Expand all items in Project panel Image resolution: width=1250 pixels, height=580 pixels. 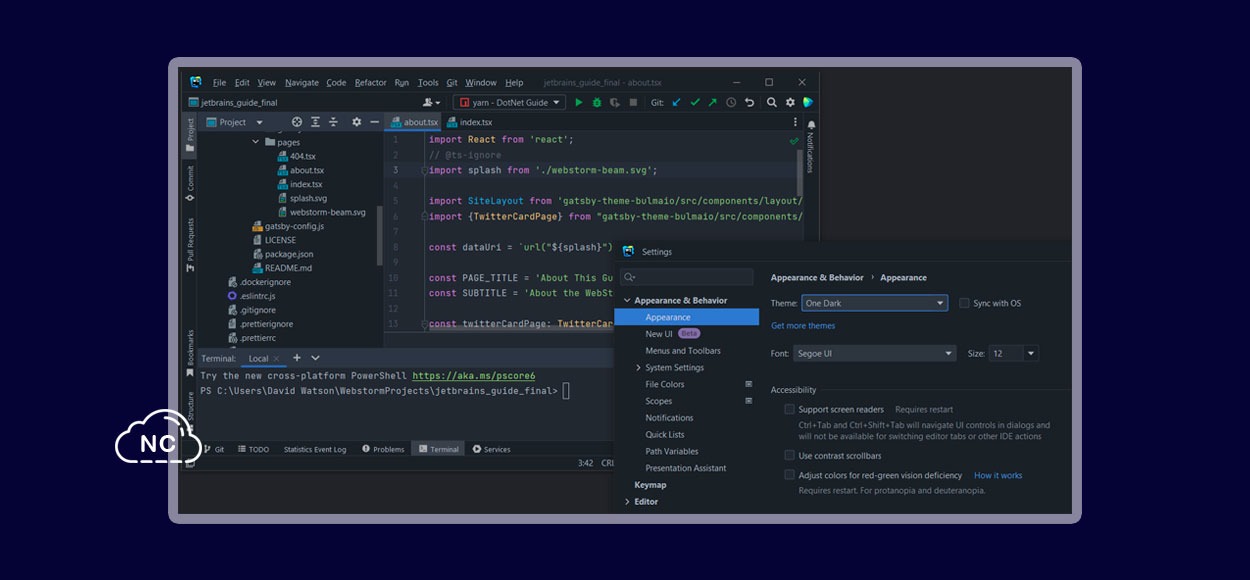315,122
